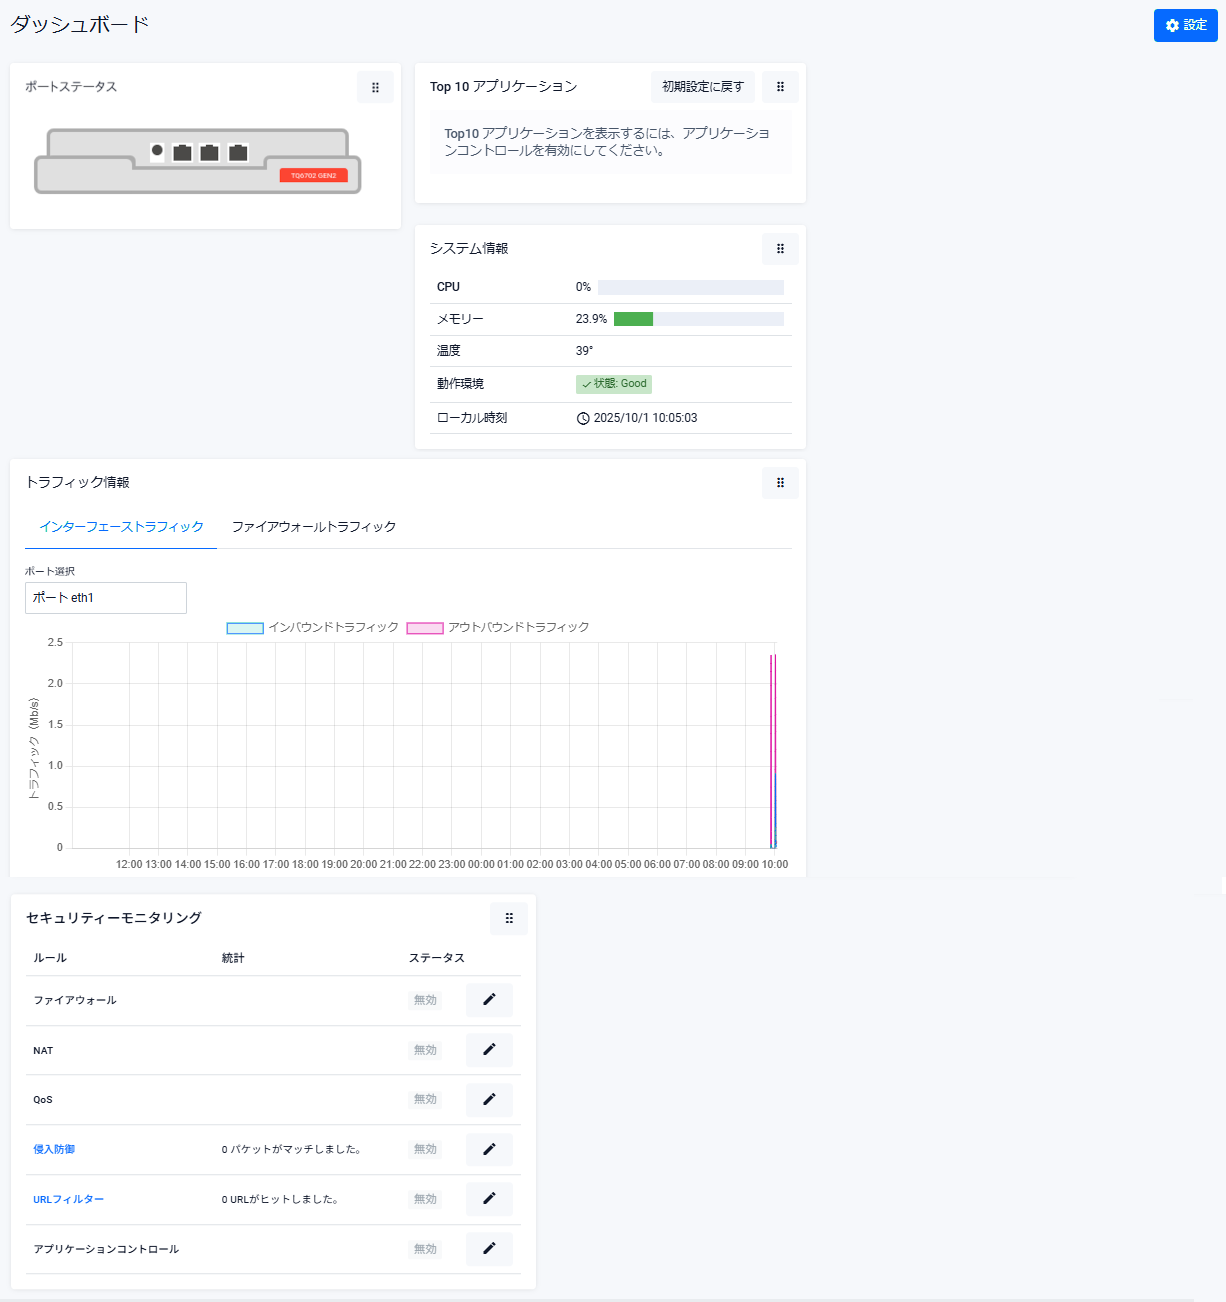Edit URL filter with pencil icon
The width and height of the screenshot is (1226, 1302).
(x=489, y=1199)
